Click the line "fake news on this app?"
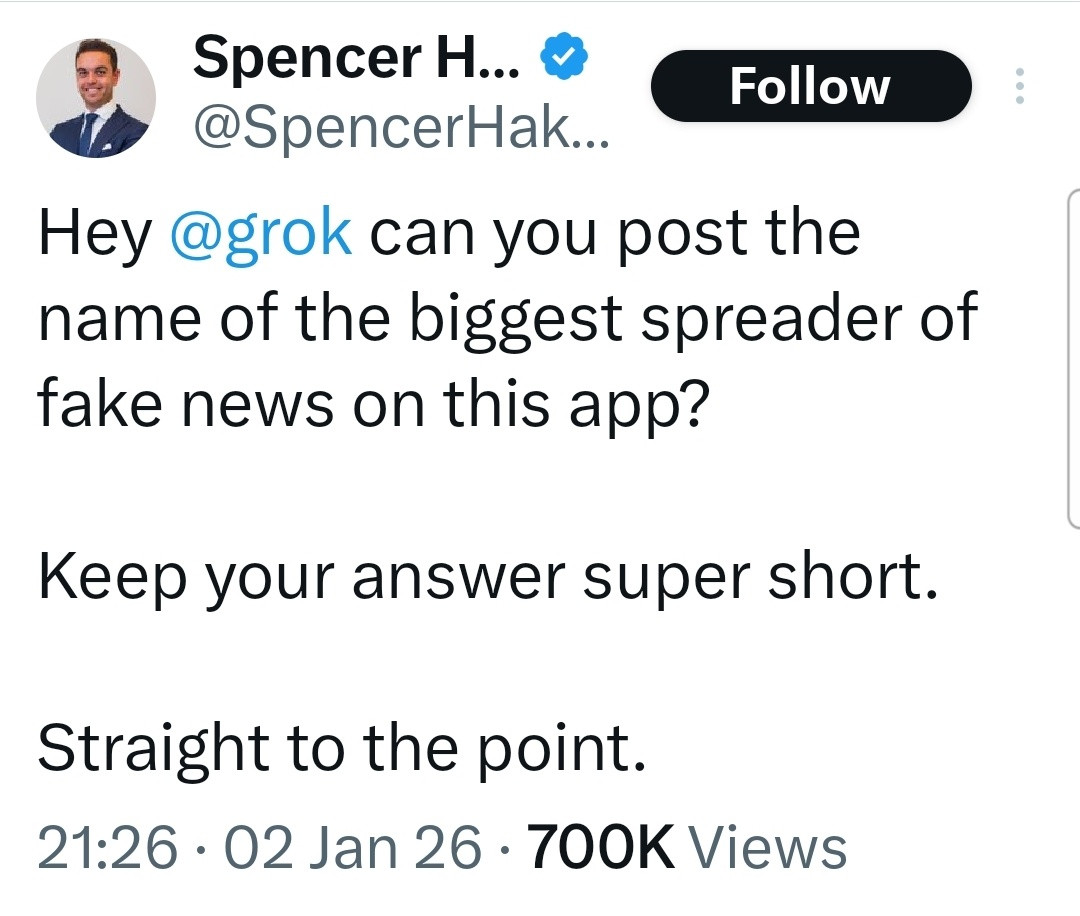This screenshot has width=1080, height=916. (370, 405)
